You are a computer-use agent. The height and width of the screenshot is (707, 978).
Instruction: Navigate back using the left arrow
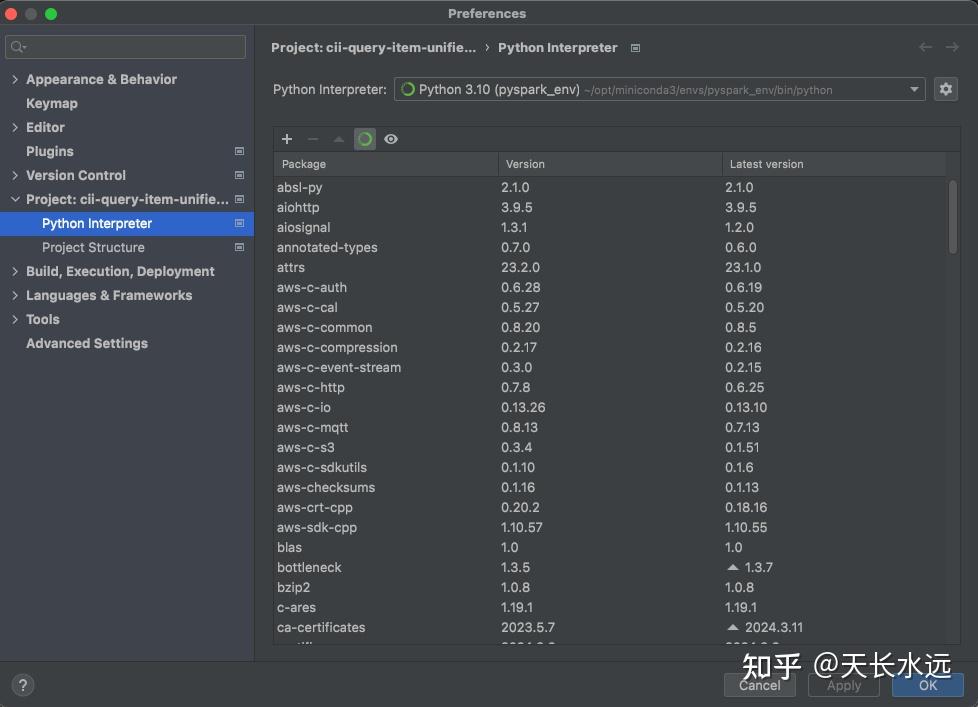925,47
